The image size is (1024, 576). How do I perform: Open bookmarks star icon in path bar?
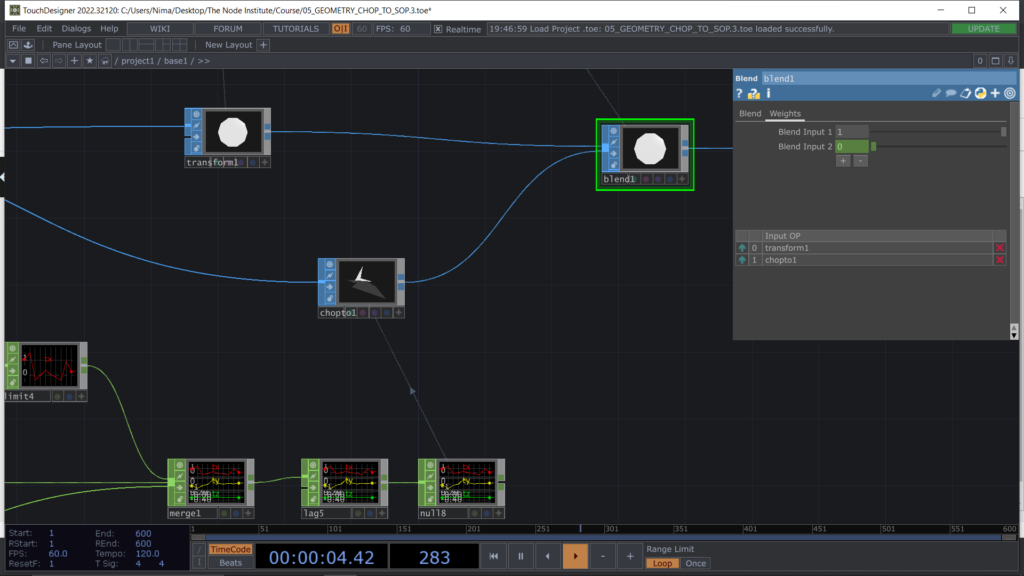pyautogui.click(x=89, y=61)
